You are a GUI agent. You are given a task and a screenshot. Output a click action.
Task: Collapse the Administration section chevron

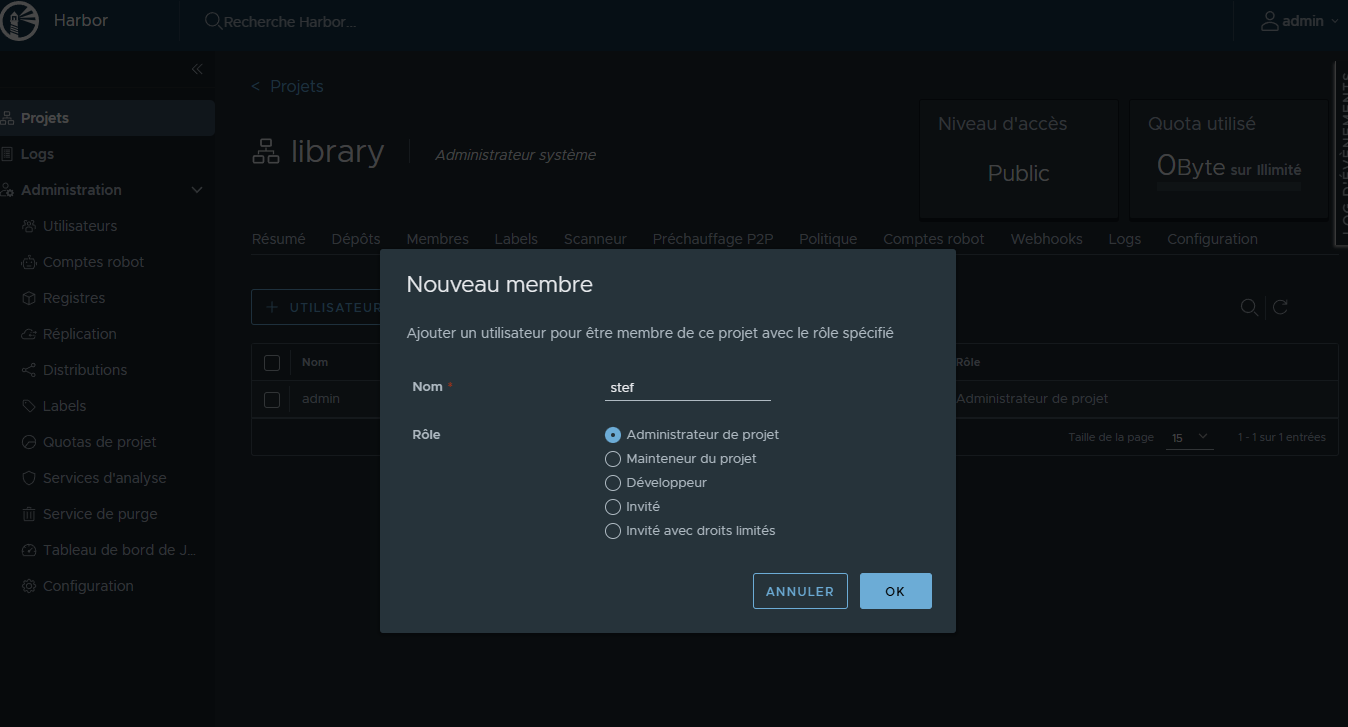tap(197, 190)
